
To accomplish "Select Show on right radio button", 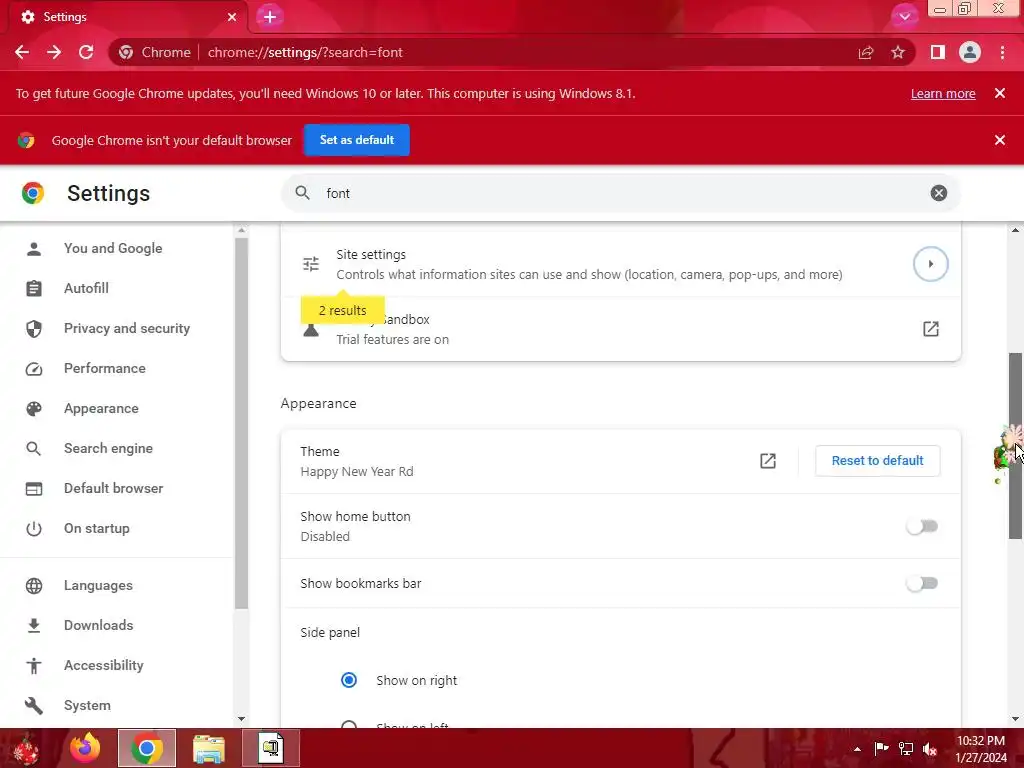I will pyautogui.click(x=349, y=680).
